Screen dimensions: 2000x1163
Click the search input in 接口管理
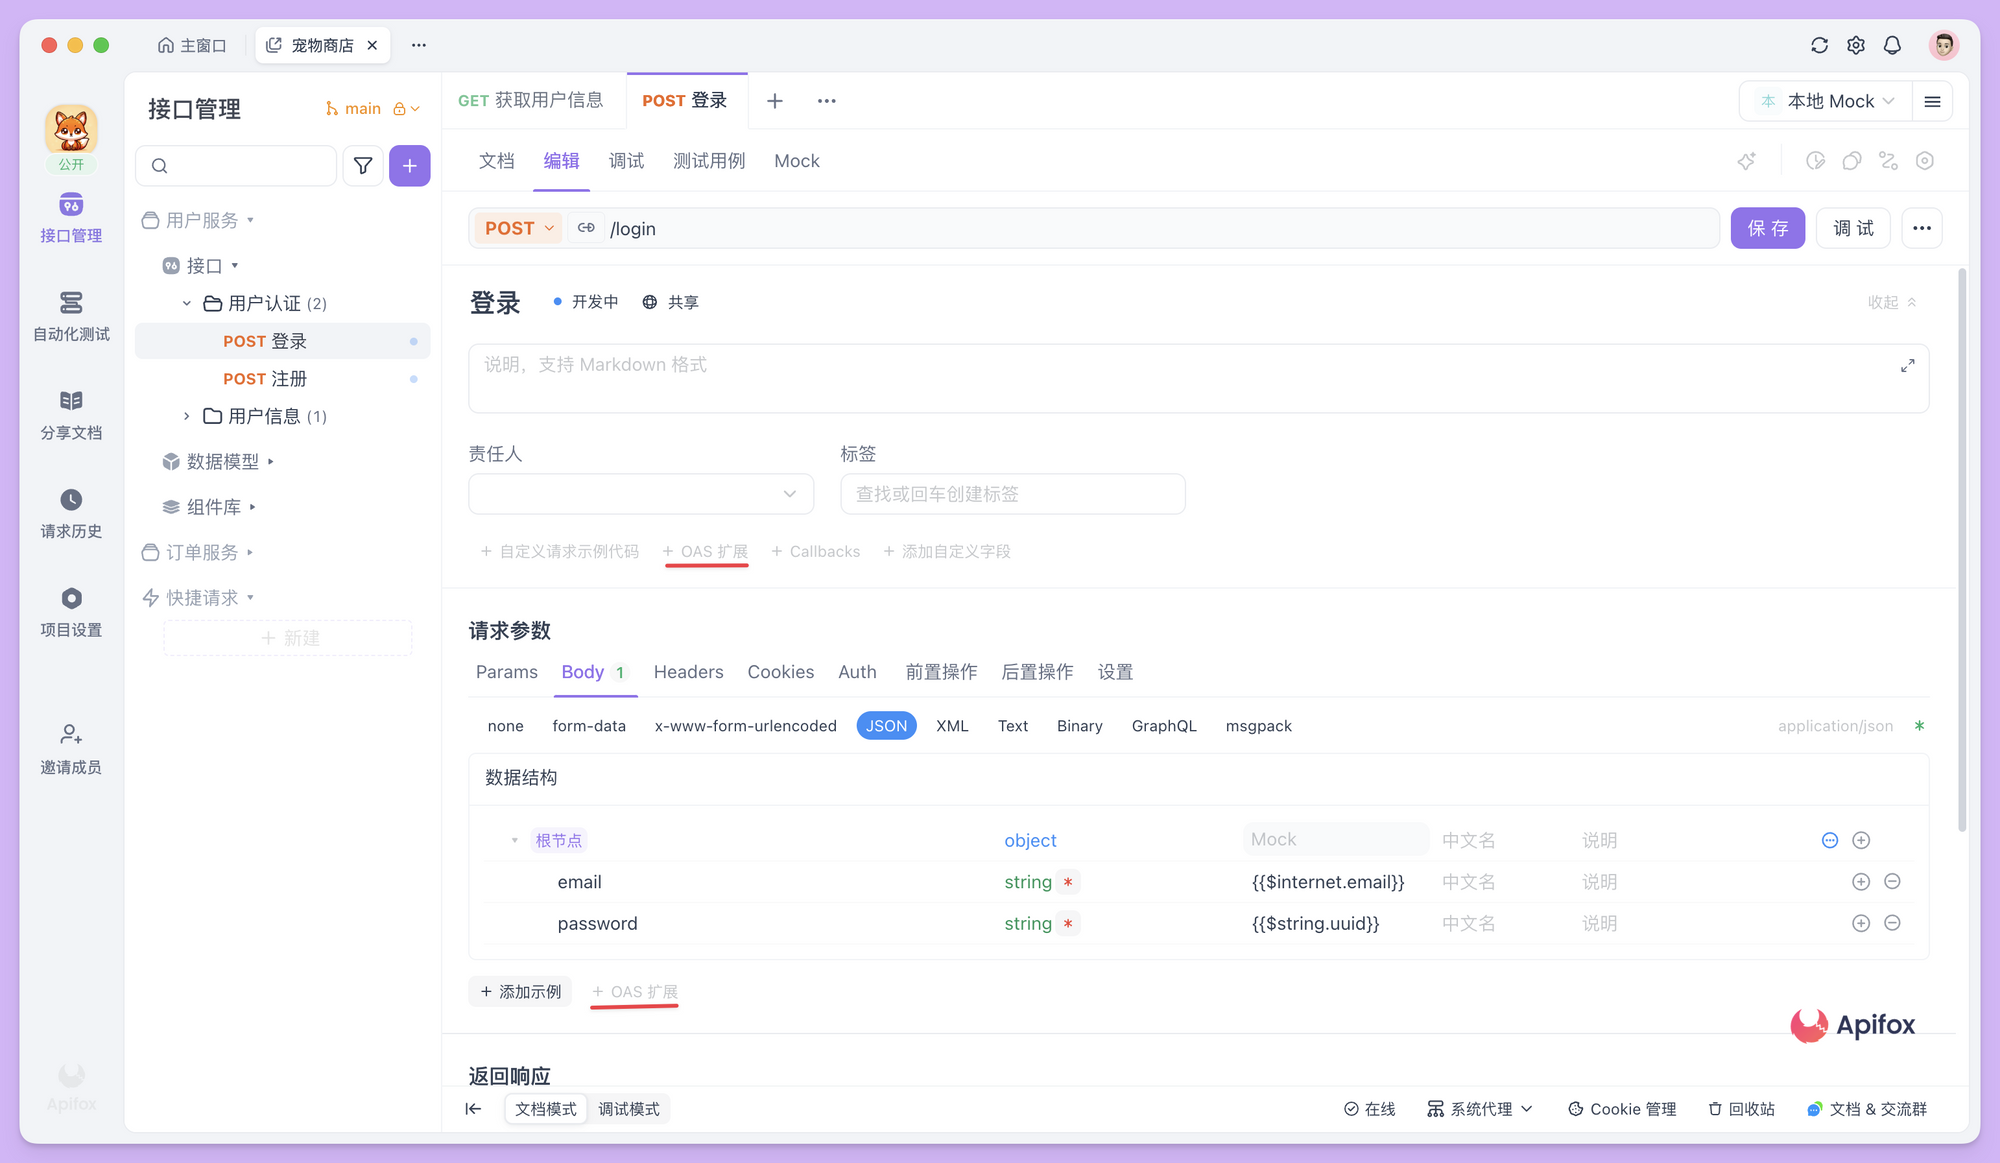click(x=236, y=165)
